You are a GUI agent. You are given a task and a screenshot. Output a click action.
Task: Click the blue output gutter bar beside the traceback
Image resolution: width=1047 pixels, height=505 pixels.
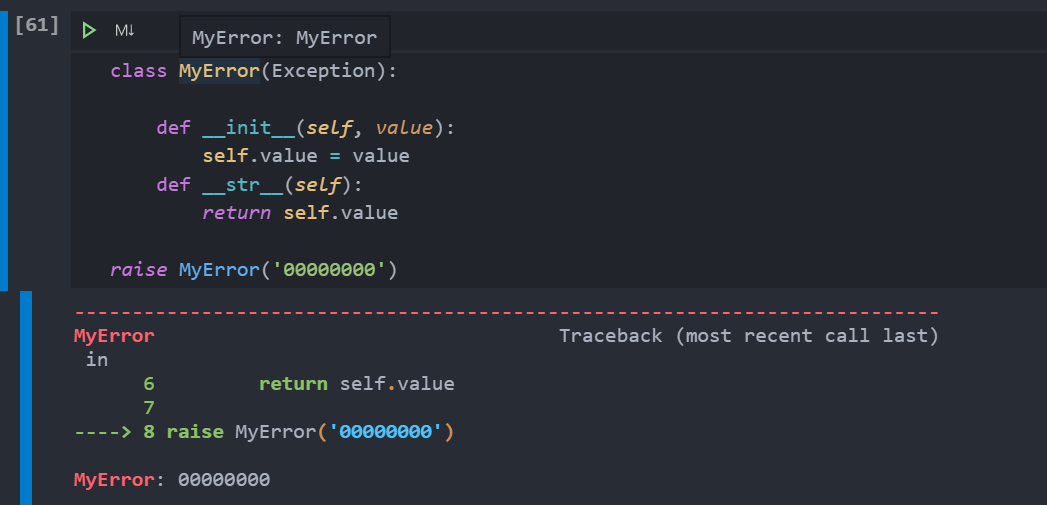pos(26,397)
